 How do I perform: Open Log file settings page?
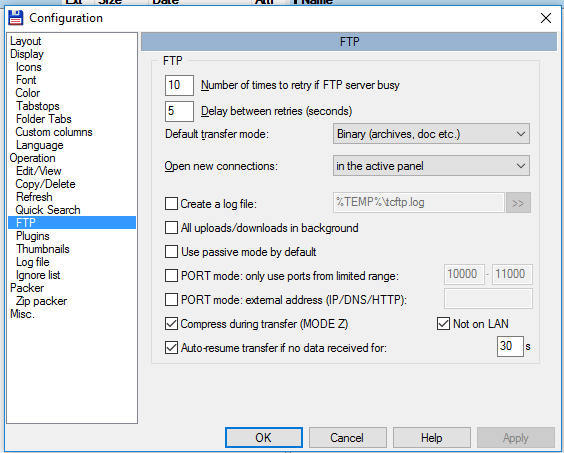coord(32,262)
